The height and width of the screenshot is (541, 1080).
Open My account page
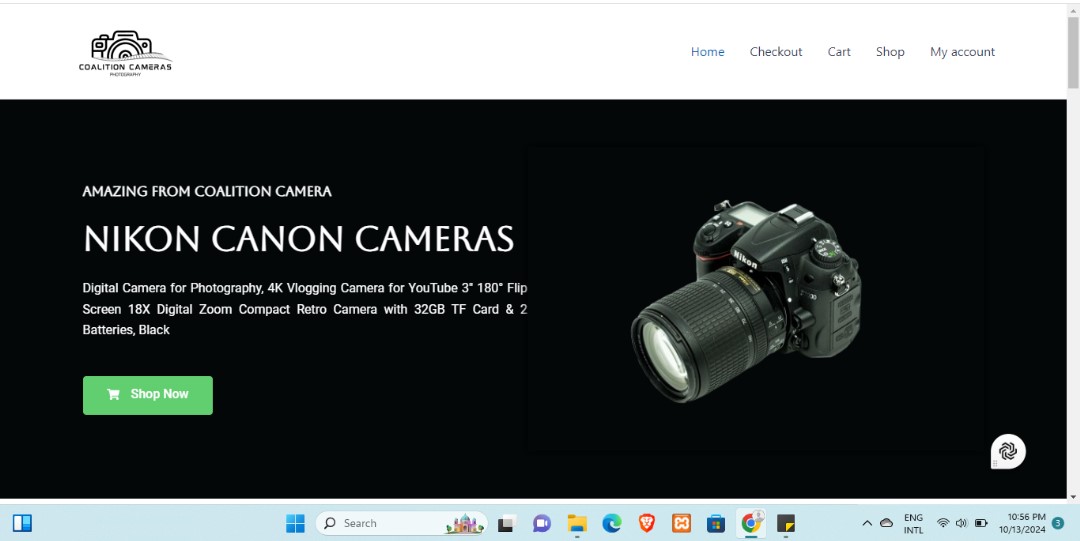tap(962, 52)
